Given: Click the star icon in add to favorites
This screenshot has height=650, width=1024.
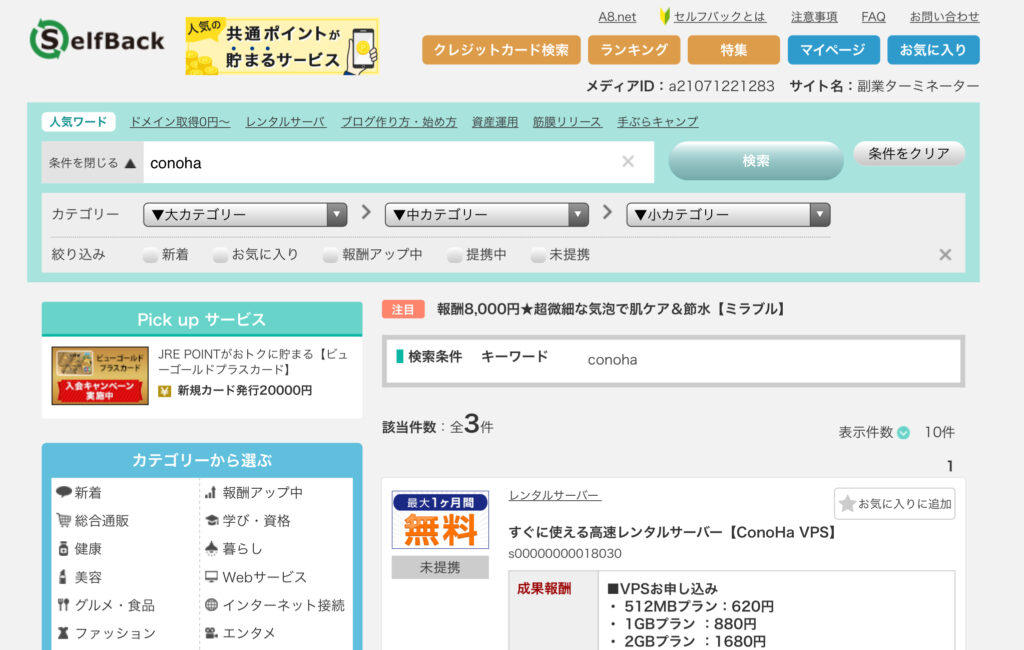Looking at the screenshot, I should (x=847, y=504).
